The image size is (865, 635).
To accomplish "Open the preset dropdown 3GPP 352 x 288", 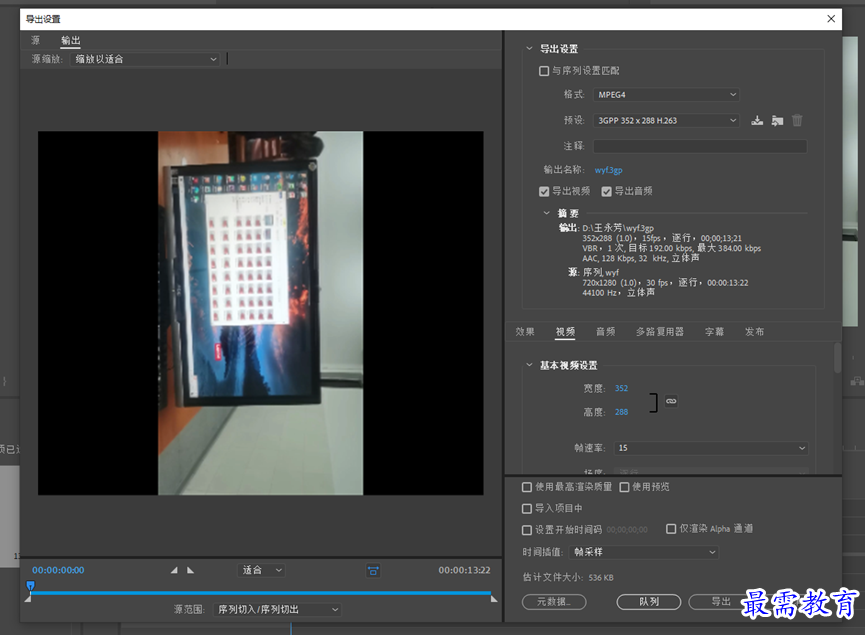I will coord(666,120).
